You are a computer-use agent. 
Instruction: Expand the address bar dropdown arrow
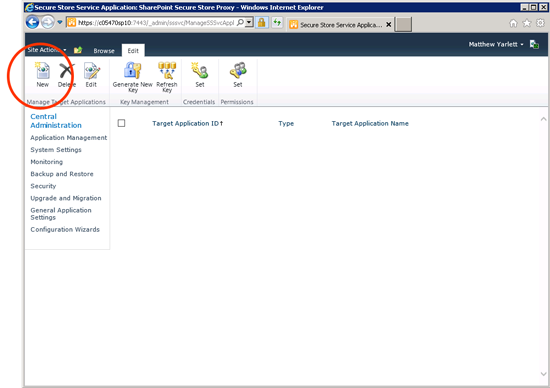249,22
